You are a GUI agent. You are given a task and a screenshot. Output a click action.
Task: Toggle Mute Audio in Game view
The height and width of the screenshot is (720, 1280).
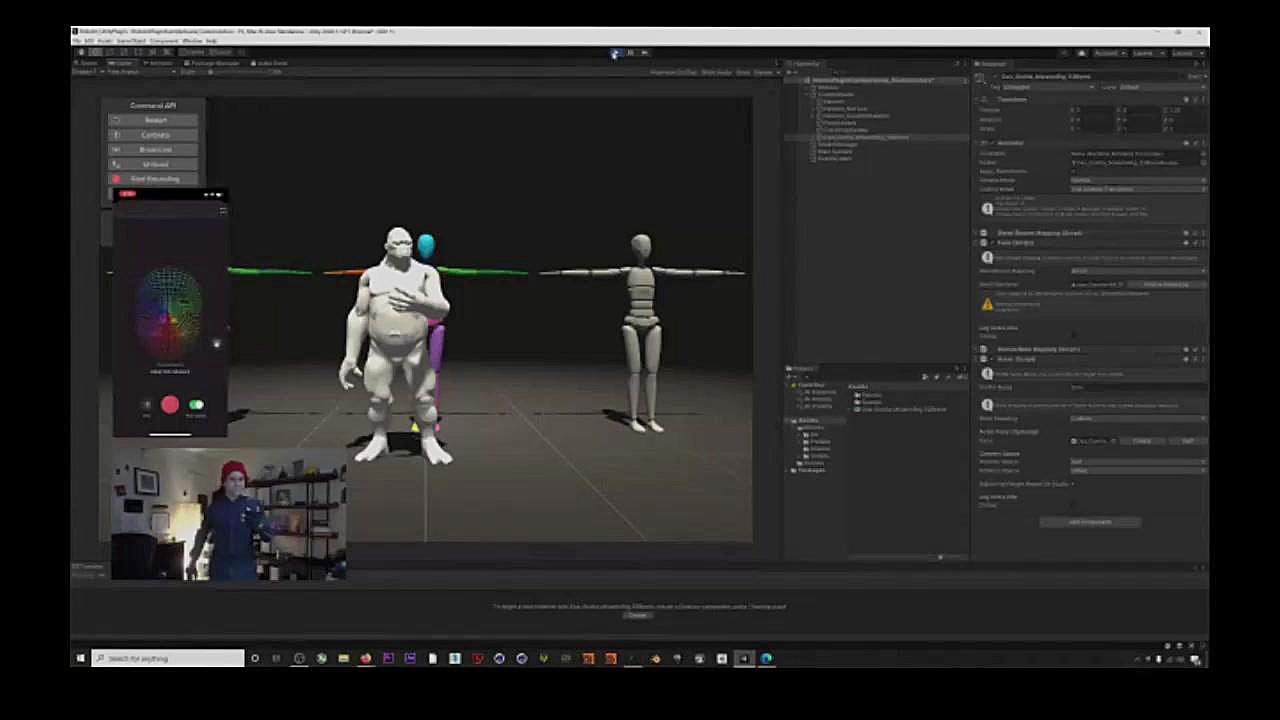pyautogui.click(x=716, y=72)
